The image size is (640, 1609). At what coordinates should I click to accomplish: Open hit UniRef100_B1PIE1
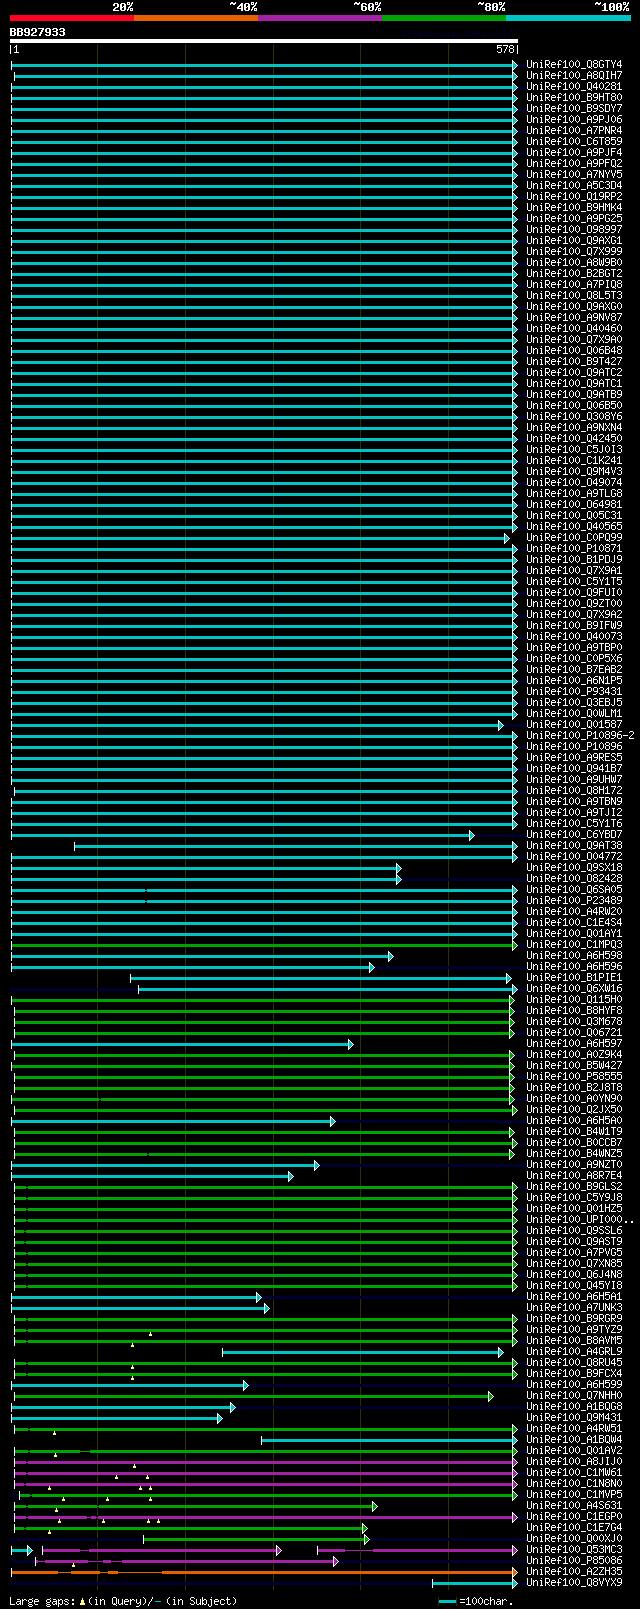tap(574, 978)
